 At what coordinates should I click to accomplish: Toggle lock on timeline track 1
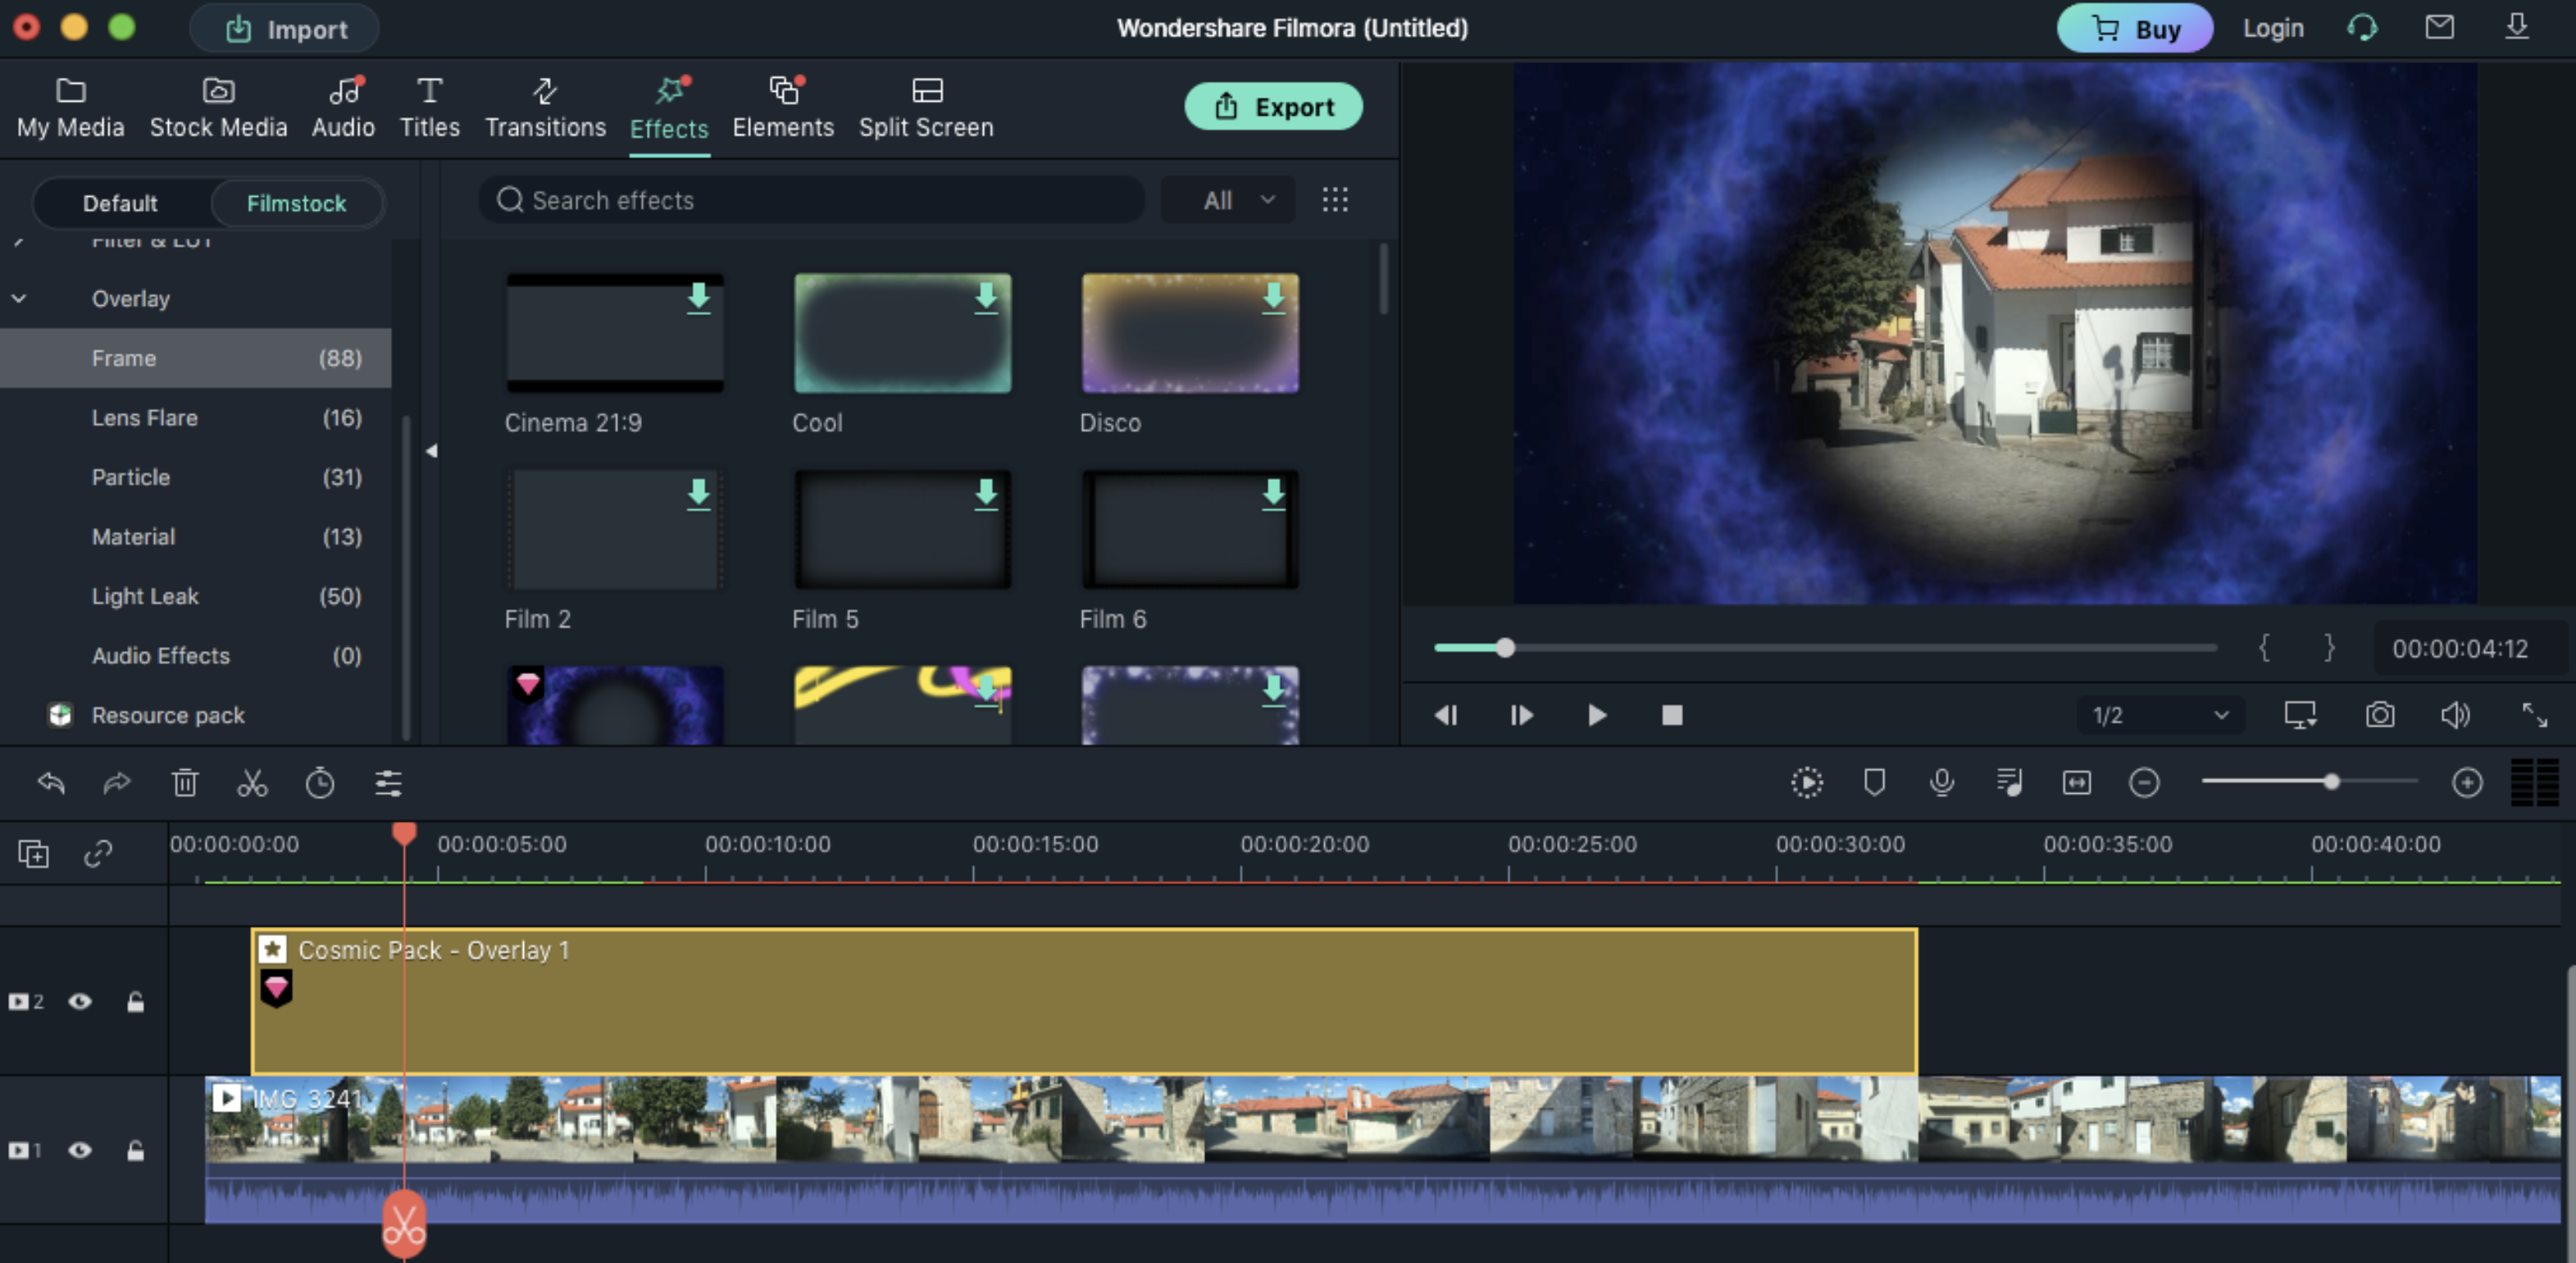134,1150
